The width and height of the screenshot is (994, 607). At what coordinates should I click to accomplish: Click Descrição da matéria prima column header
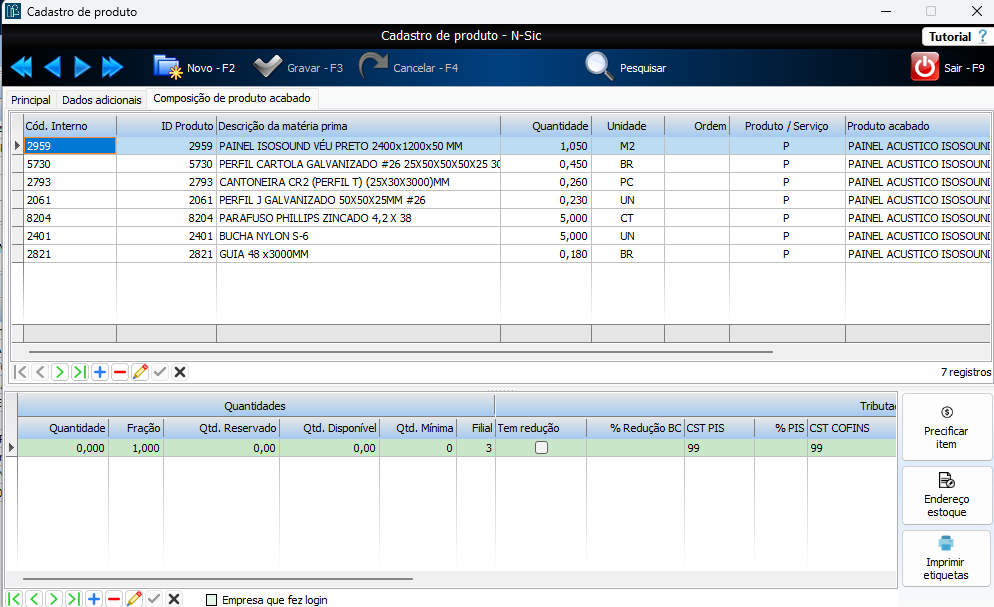[x=358, y=126]
